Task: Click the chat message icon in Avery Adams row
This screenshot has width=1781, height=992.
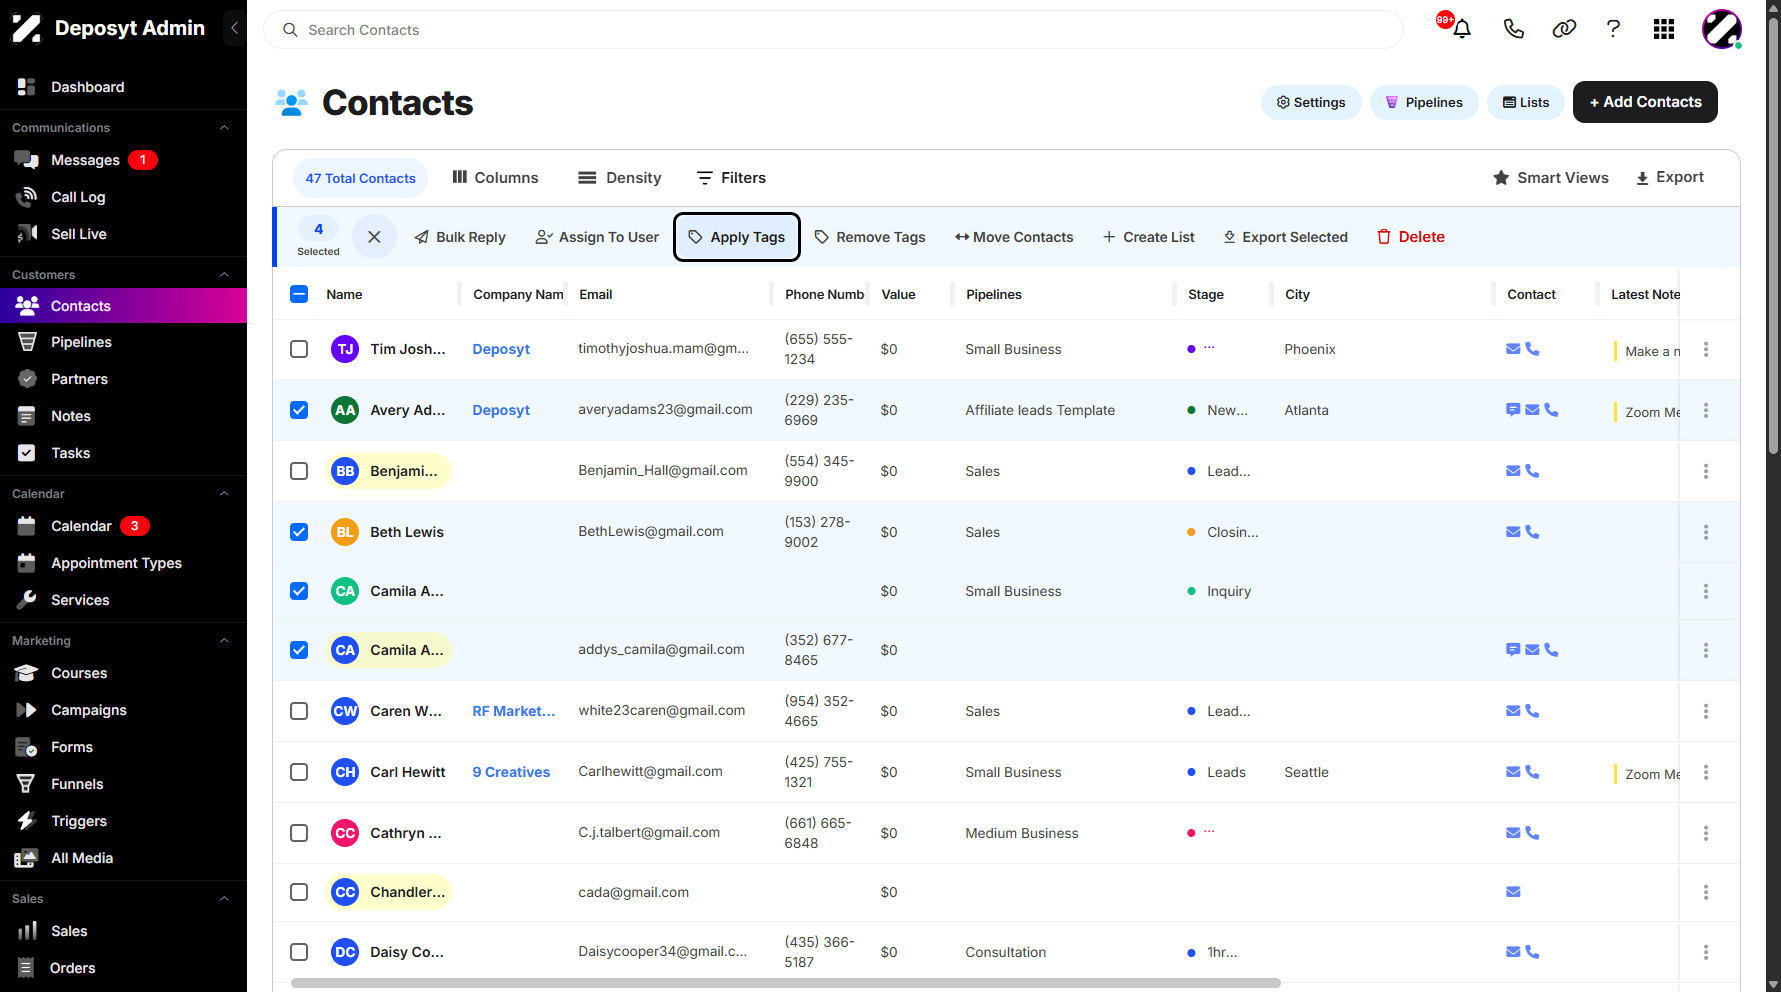Action: click(1513, 410)
